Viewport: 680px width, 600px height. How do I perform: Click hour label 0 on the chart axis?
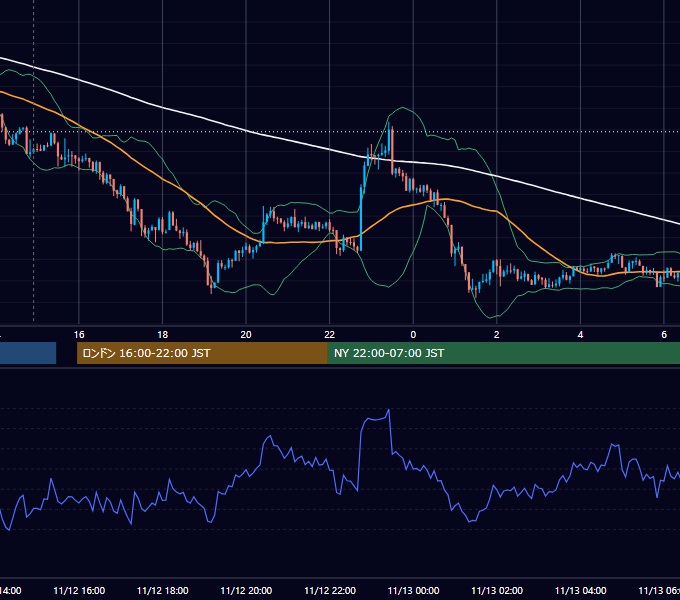(413, 335)
